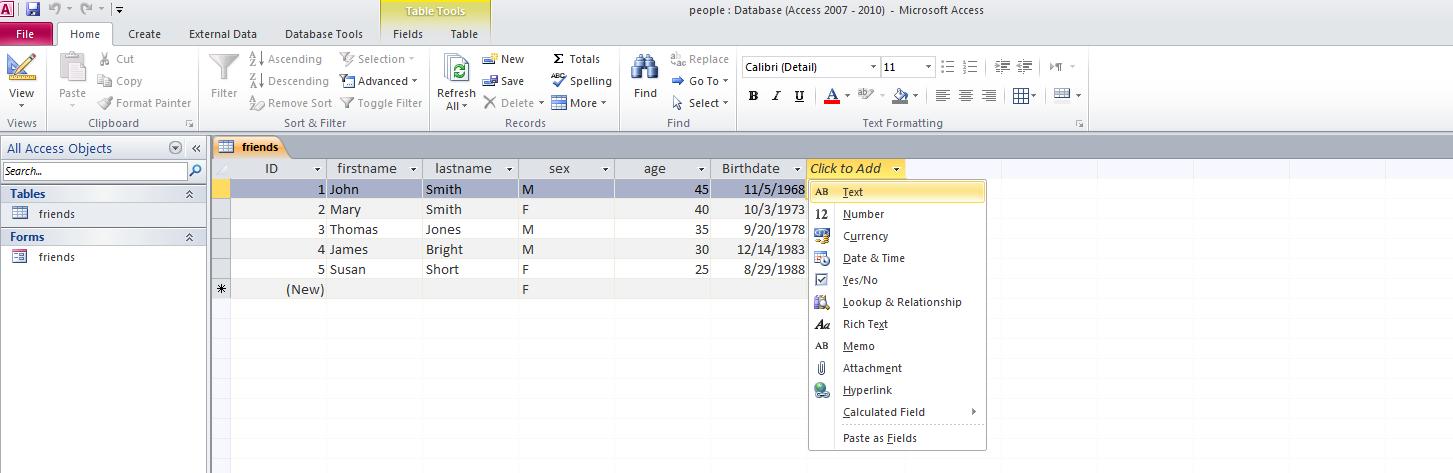Image resolution: width=1453 pixels, height=473 pixels.
Task: Open the More dropdown in Records
Action: (x=579, y=103)
